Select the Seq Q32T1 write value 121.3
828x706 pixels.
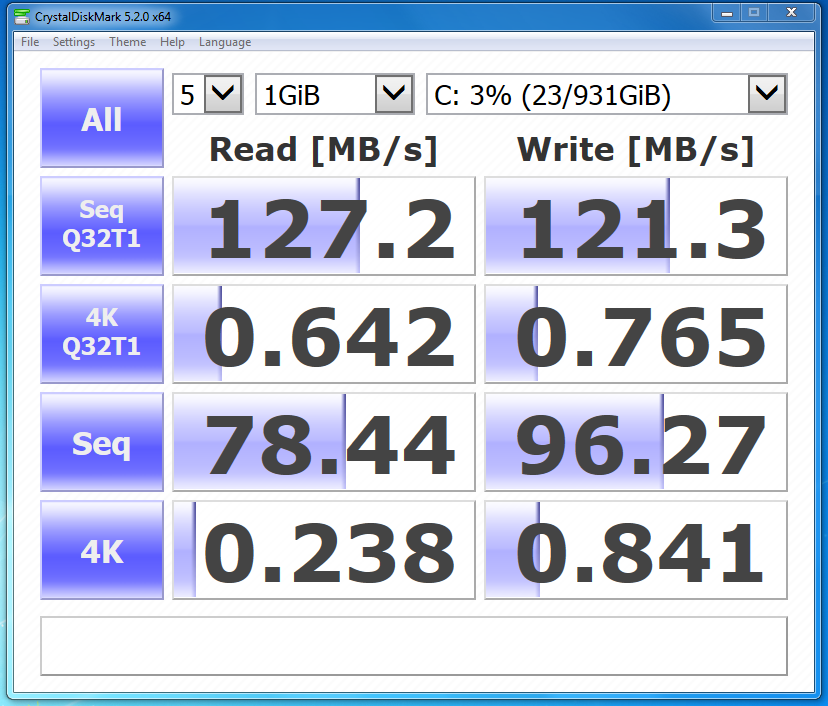(x=636, y=226)
